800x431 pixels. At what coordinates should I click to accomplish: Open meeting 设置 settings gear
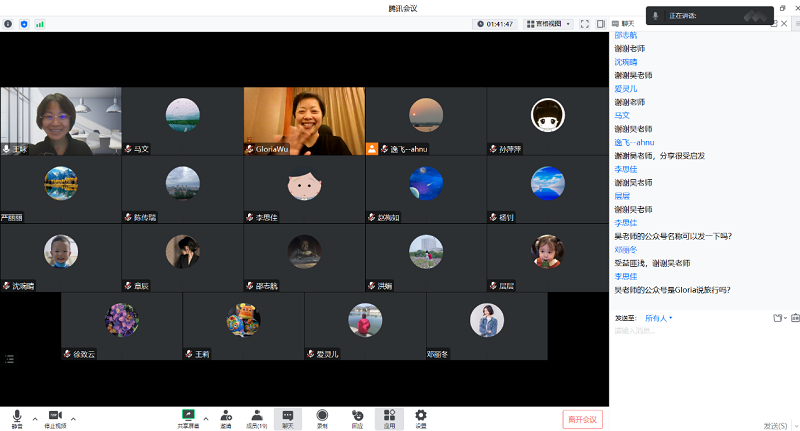421,417
